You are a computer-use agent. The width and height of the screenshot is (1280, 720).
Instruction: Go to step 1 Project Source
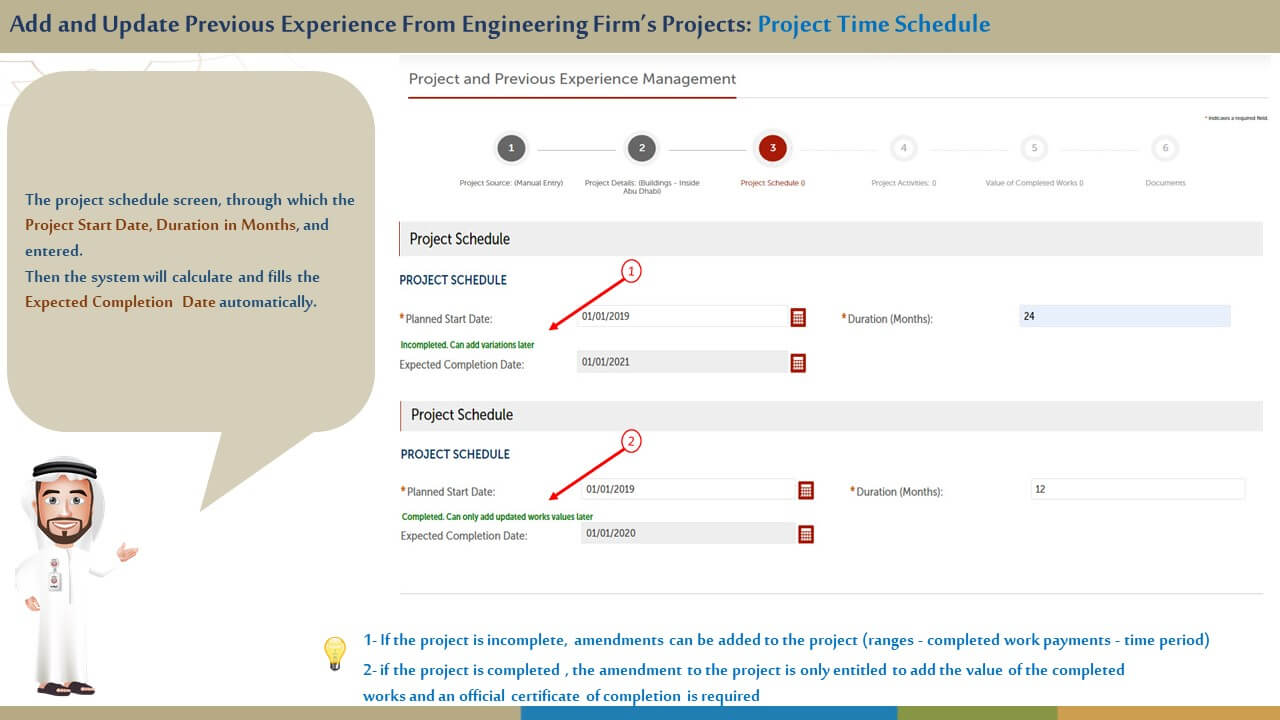click(511, 149)
